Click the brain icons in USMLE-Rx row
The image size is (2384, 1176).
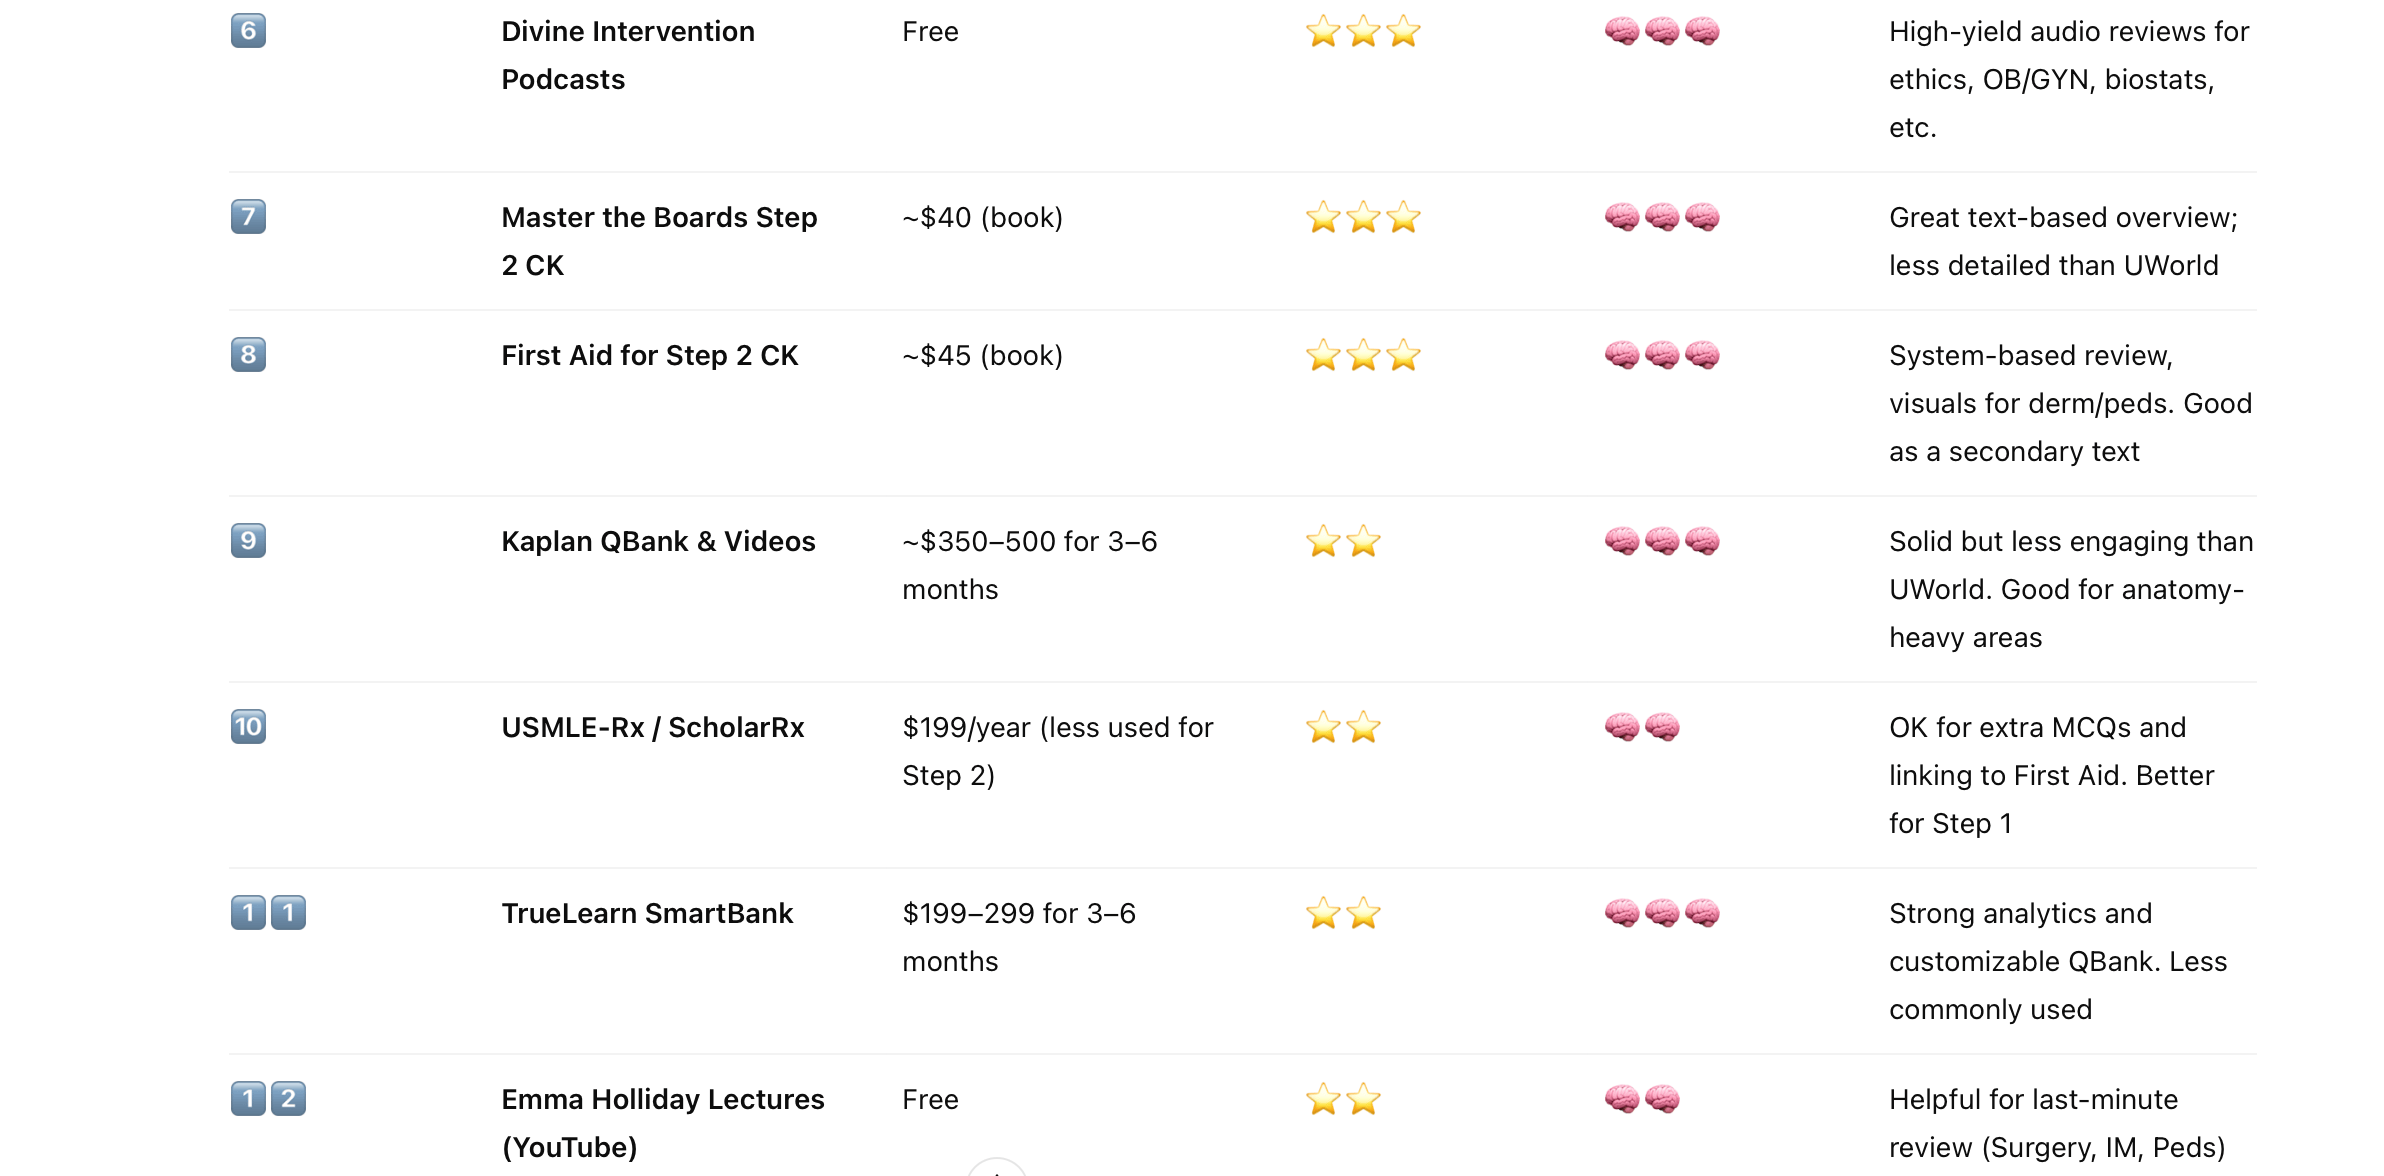pyautogui.click(x=1642, y=727)
